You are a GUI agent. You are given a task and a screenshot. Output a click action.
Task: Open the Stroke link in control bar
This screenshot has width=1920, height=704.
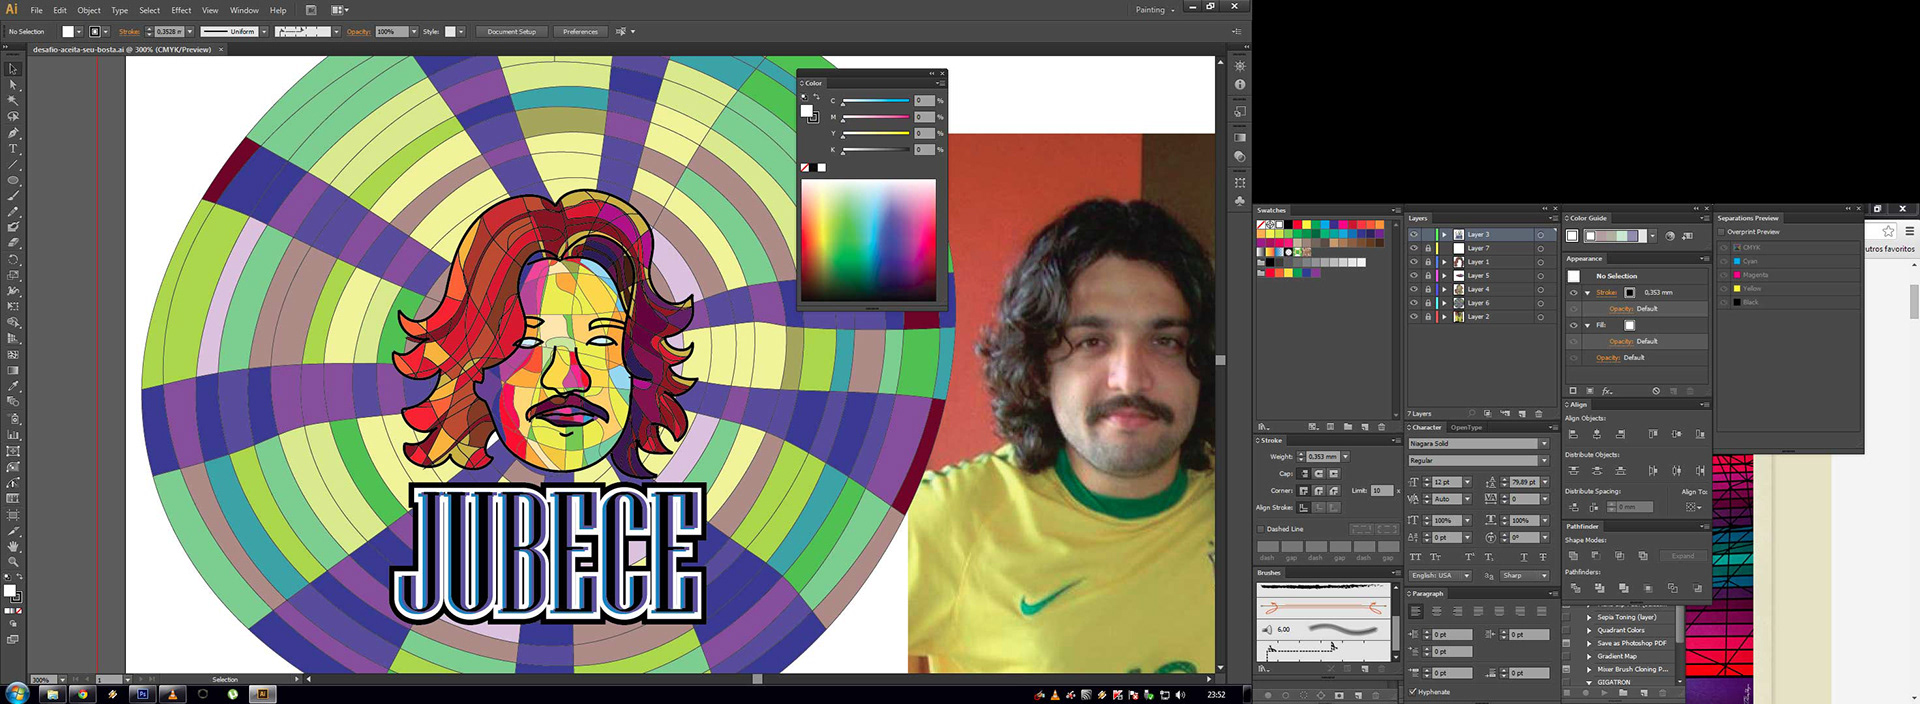[130, 32]
